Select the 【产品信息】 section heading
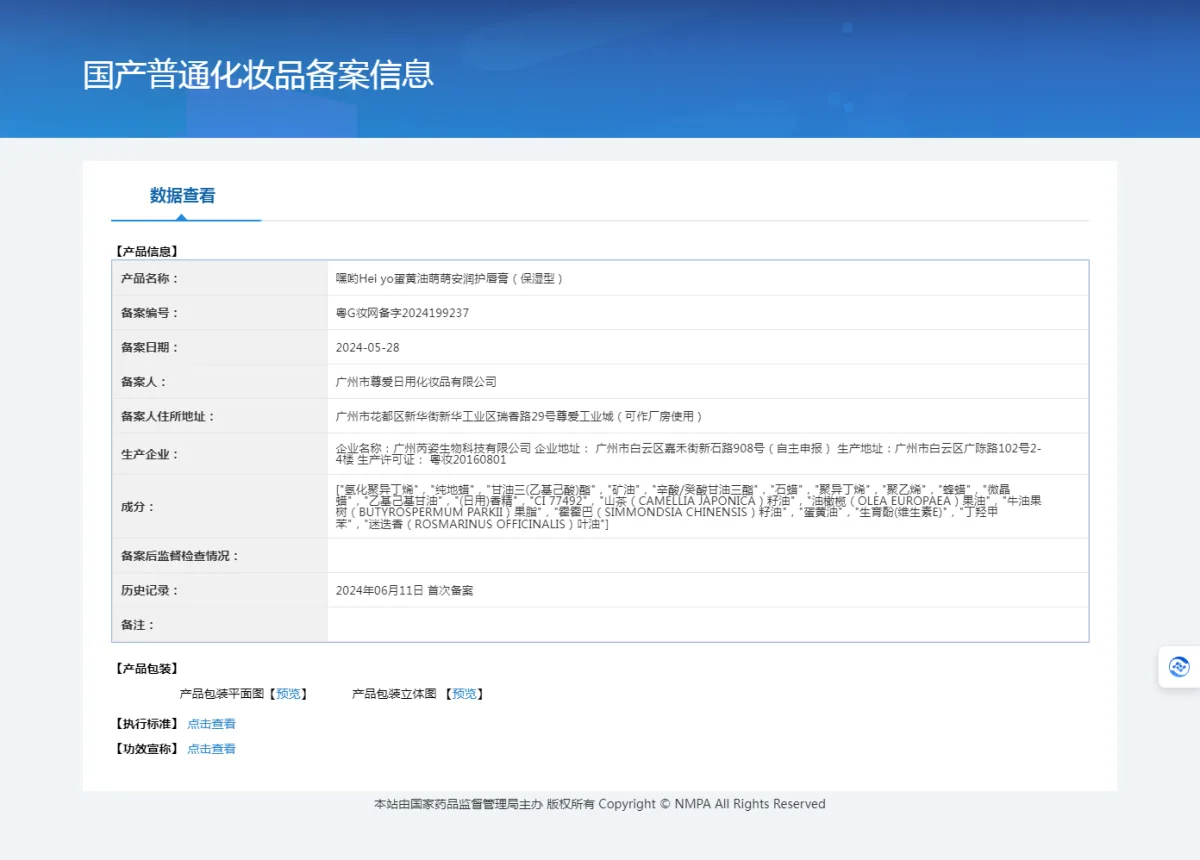 [x=146, y=251]
